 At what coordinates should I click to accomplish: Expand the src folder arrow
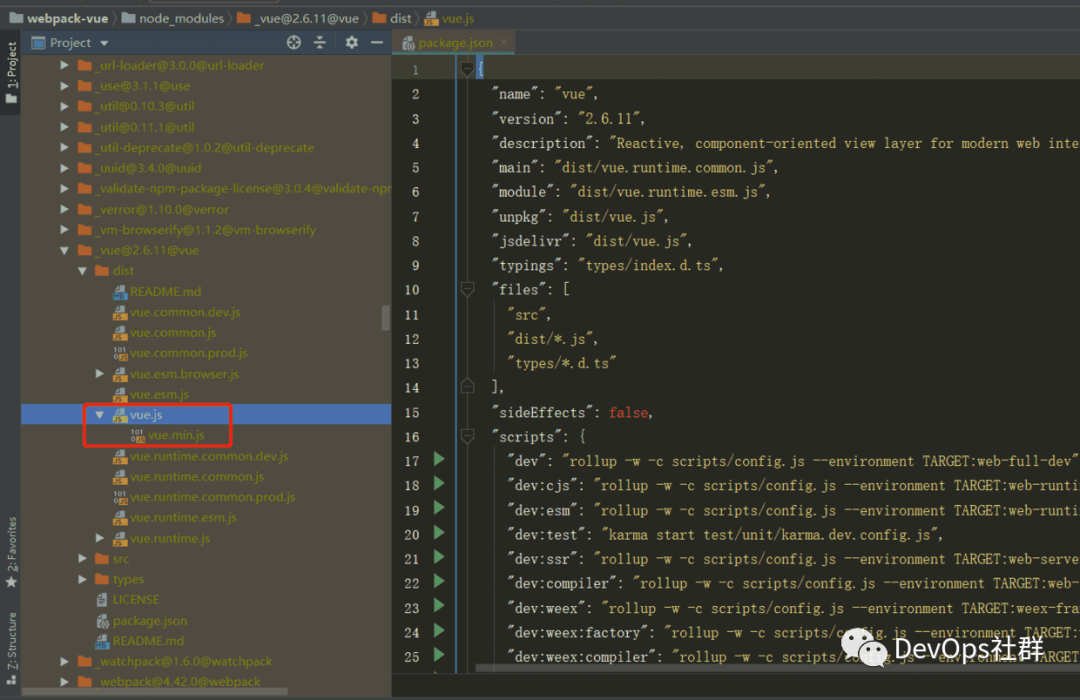tap(82, 559)
